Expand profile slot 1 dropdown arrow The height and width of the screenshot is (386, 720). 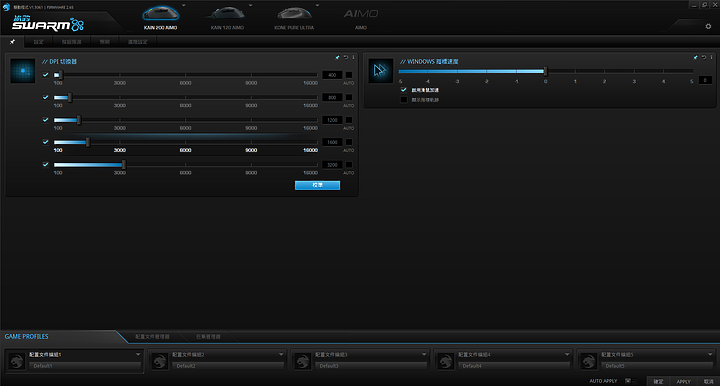[138, 354]
